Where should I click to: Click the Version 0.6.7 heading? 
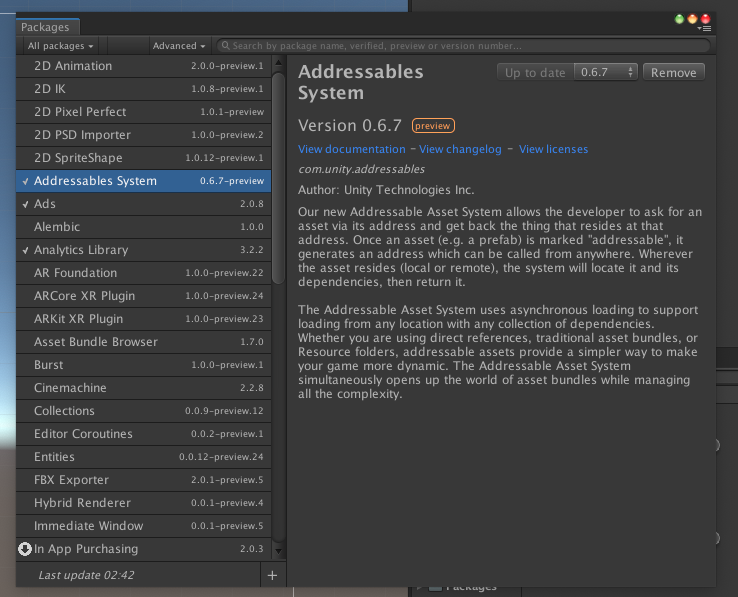click(x=350, y=126)
